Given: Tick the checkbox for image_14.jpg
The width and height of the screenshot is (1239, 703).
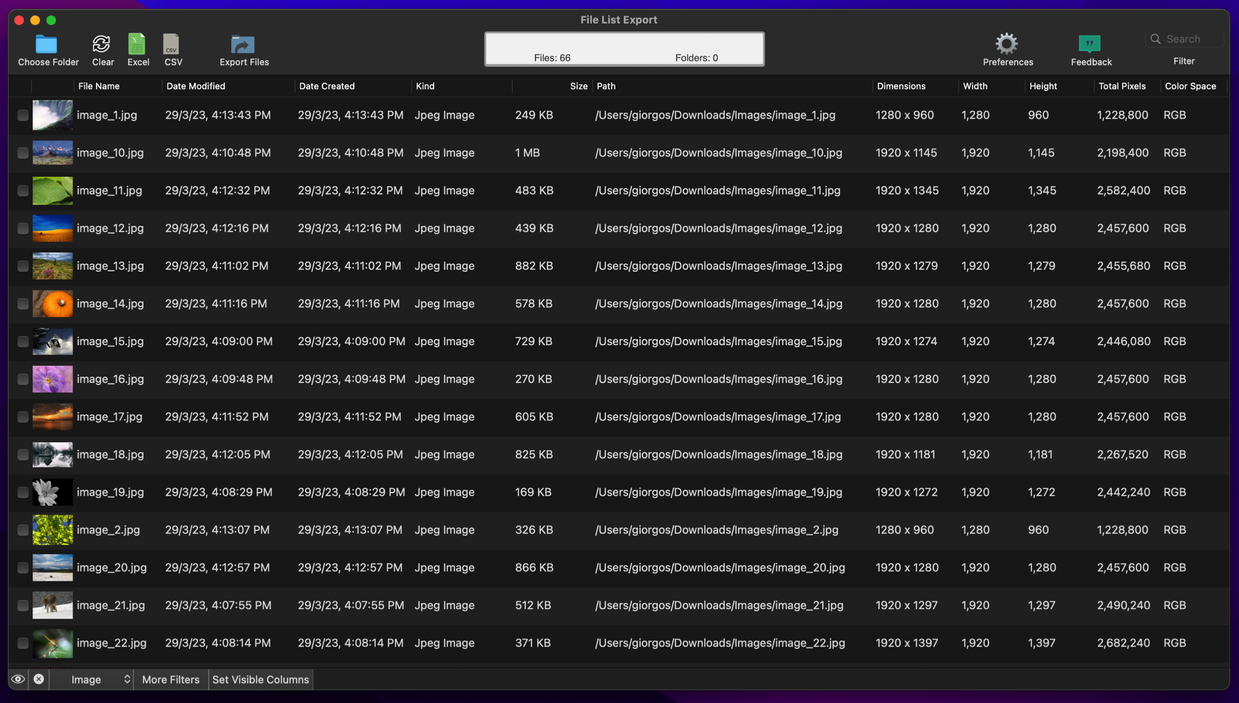Looking at the screenshot, I should 23,304.
